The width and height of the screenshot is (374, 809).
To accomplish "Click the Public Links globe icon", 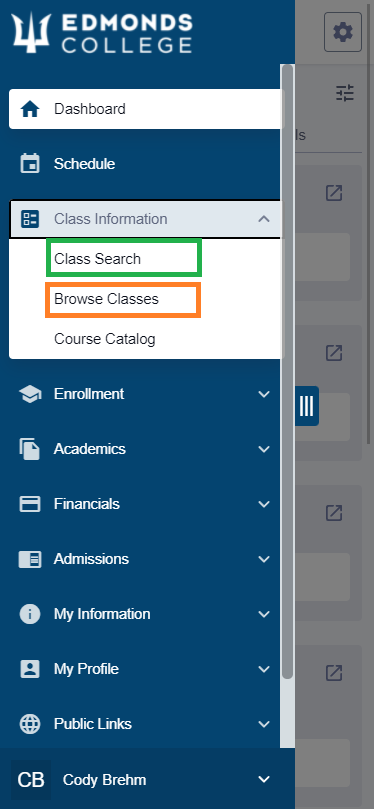I will click(x=30, y=724).
